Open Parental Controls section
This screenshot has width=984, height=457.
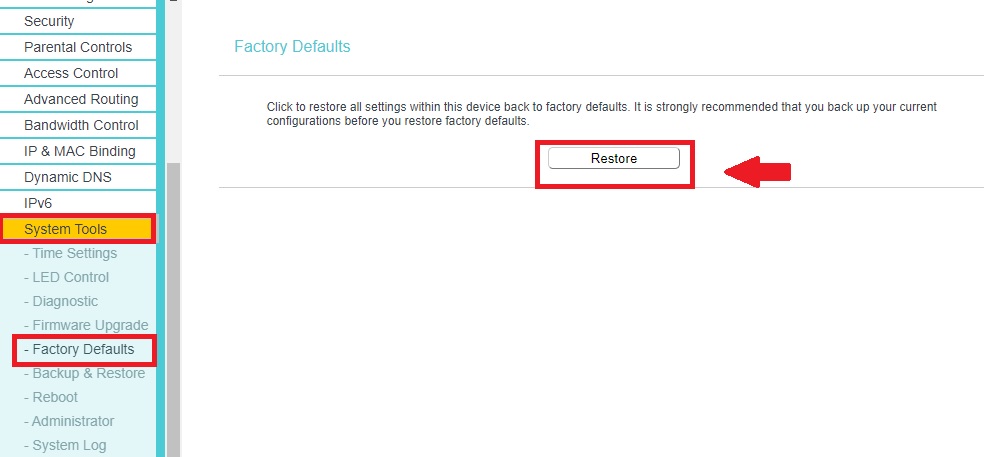click(x=78, y=47)
